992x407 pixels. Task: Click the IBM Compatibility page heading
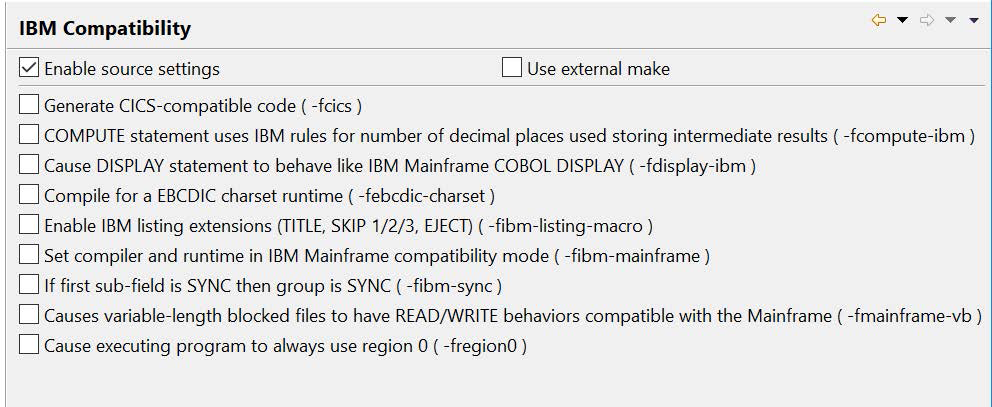105,29
